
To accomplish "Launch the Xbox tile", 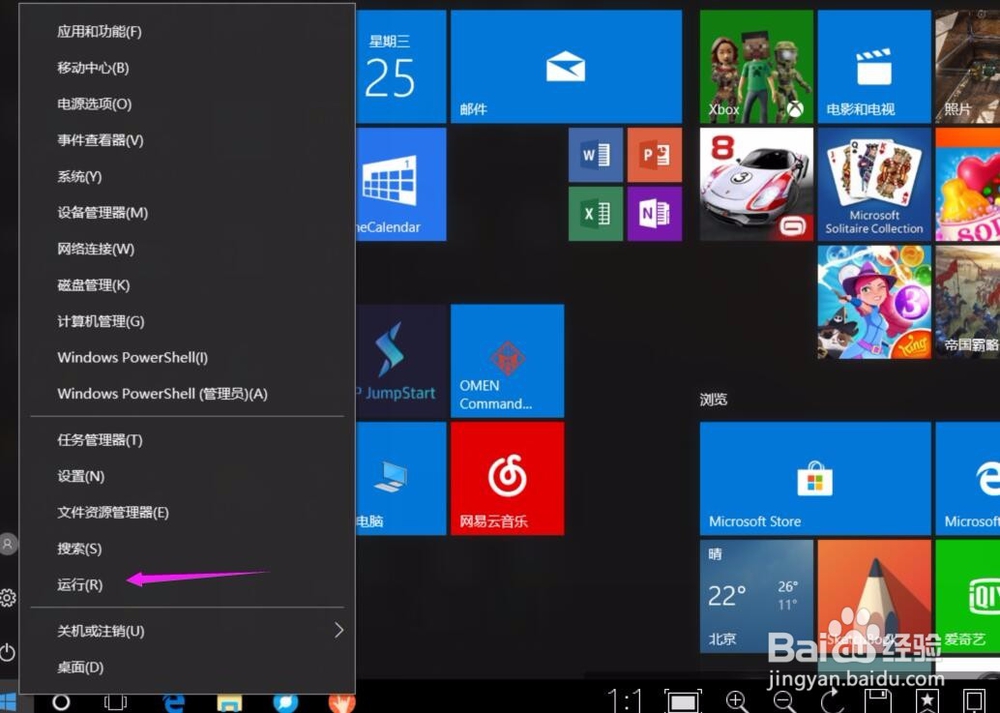I will point(756,66).
